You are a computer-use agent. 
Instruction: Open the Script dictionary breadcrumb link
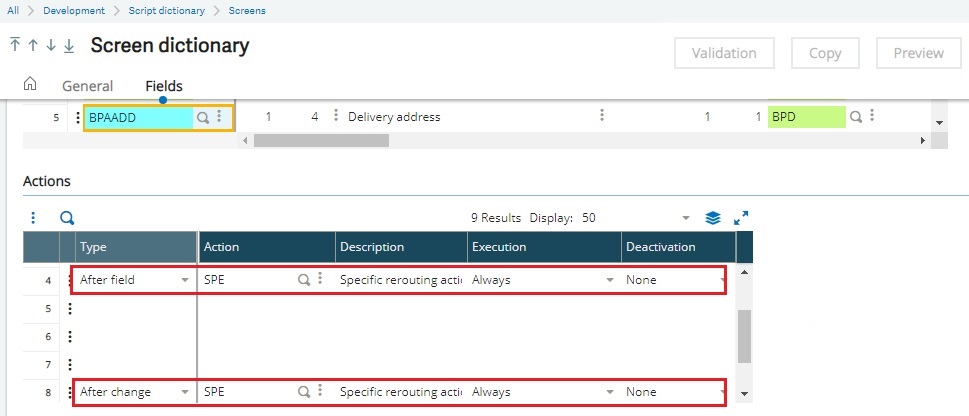[x=167, y=11]
